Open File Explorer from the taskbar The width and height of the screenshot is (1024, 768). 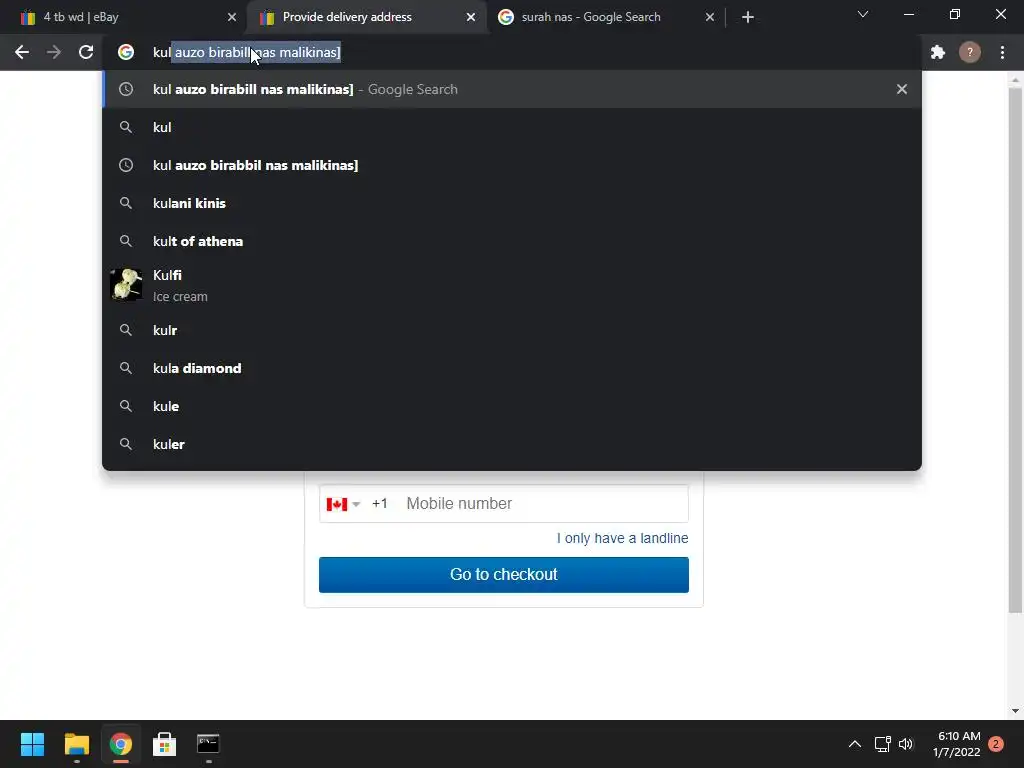pos(76,744)
